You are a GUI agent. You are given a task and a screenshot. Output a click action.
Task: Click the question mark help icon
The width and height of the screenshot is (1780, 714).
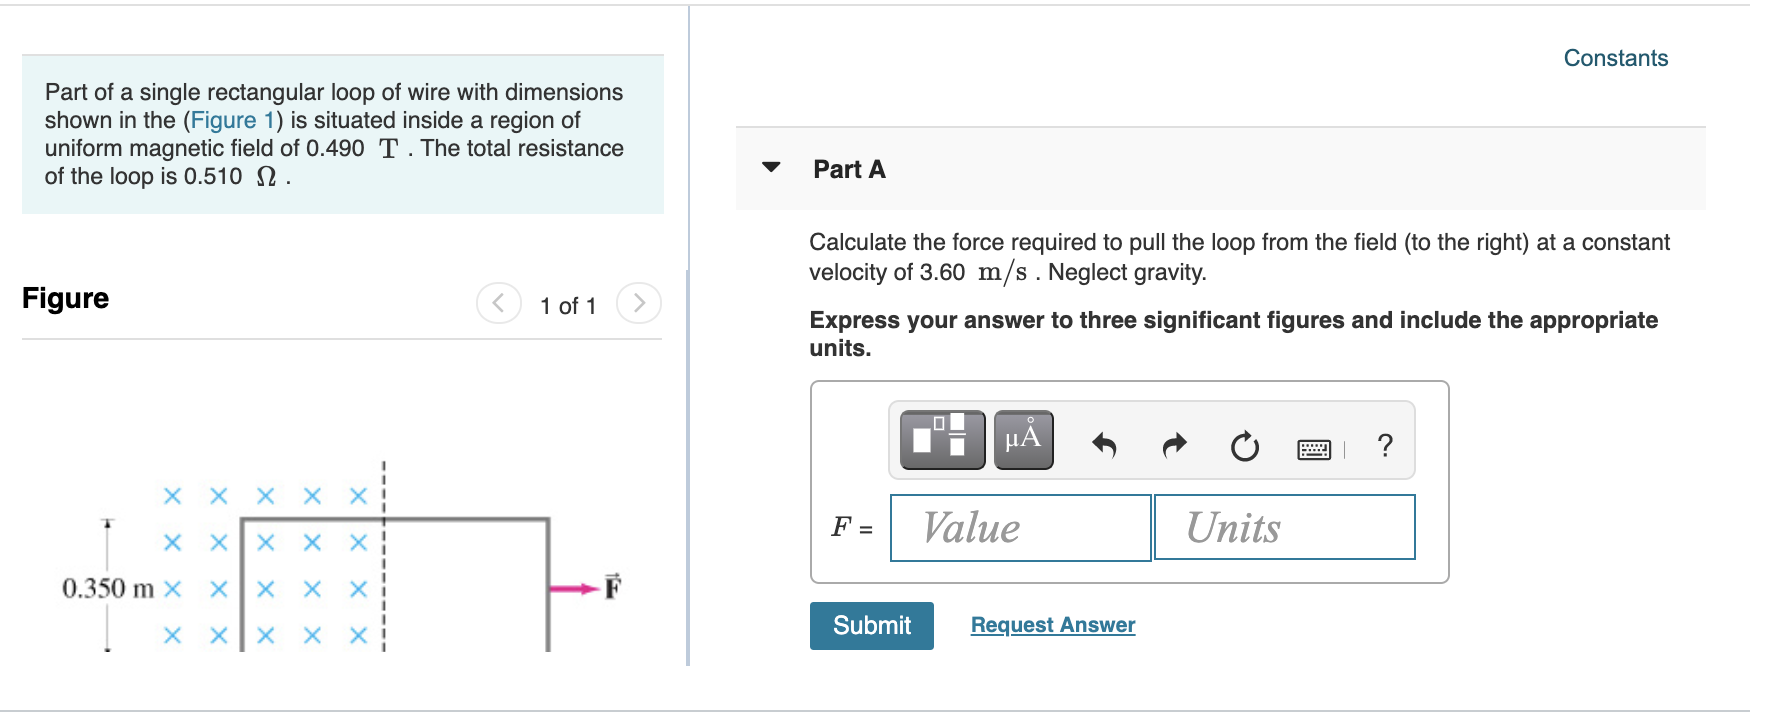(x=1385, y=446)
